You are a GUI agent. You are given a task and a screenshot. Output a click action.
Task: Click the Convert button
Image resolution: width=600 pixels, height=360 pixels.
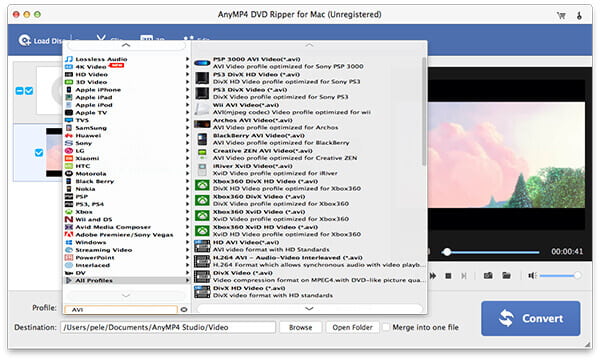tap(530, 318)
